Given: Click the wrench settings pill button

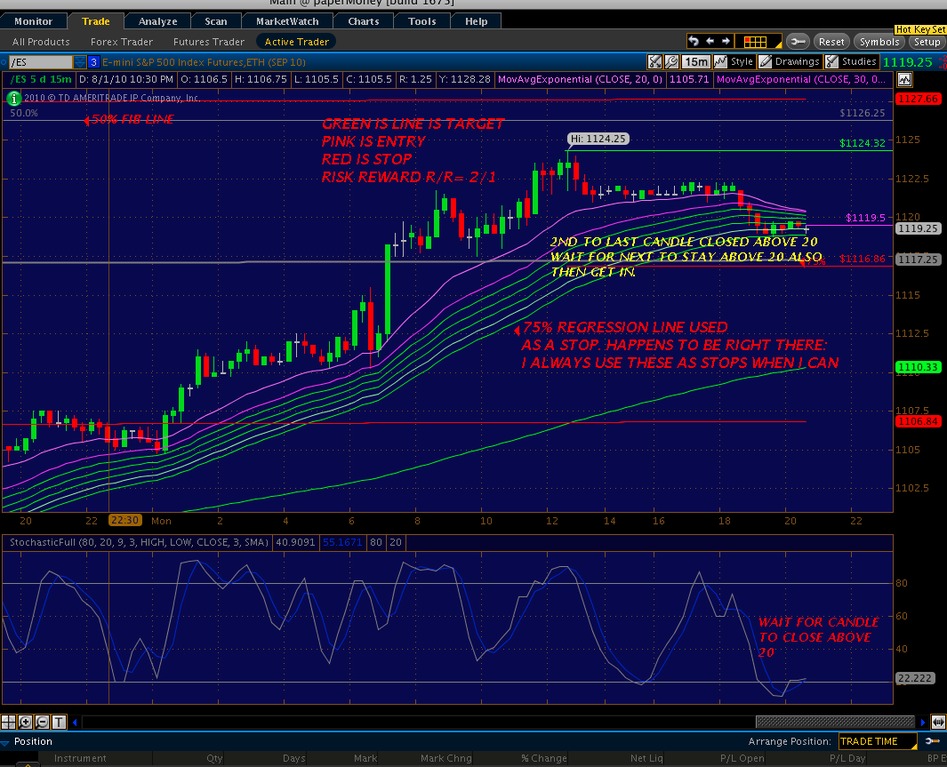Looking at the screenshot, I should point(798,42).
